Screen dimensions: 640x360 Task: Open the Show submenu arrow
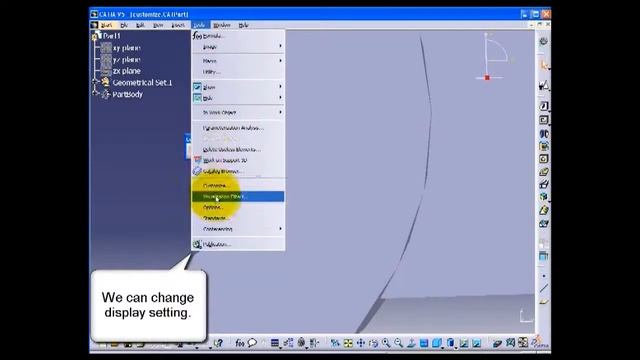coord(280,87)
